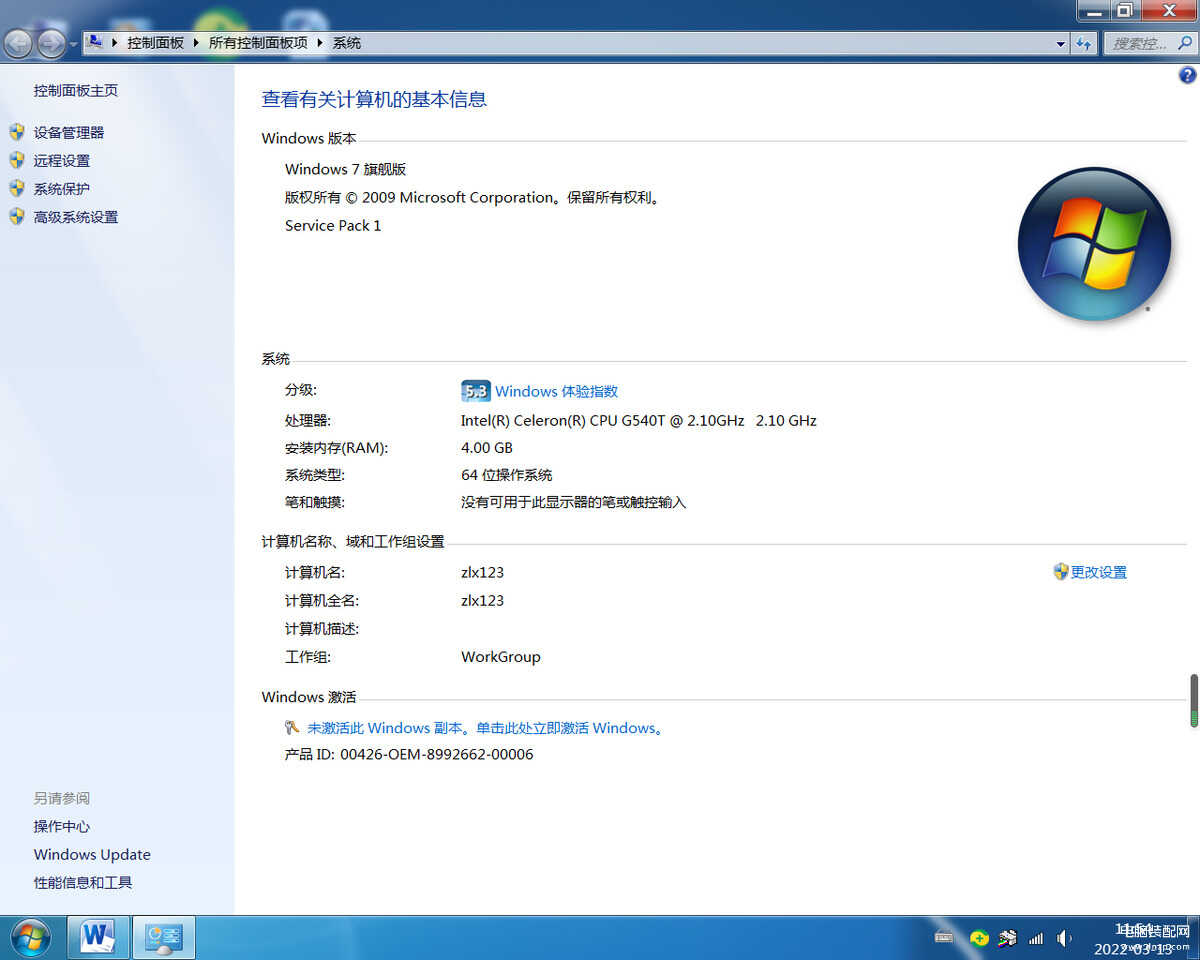Image resolution: width=1200 pixels, height=960 pixels.
Task: Click the Microsoft Corporation copyright line
Action: pos(473,197)
